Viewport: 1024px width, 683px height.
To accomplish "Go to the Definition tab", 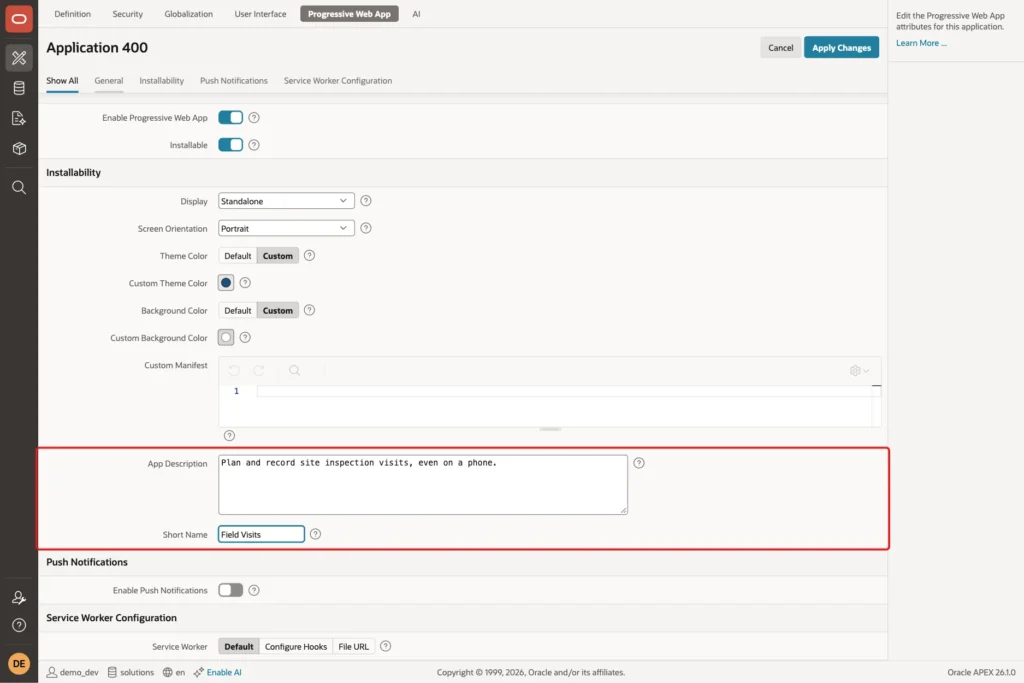I will (72, 14).
